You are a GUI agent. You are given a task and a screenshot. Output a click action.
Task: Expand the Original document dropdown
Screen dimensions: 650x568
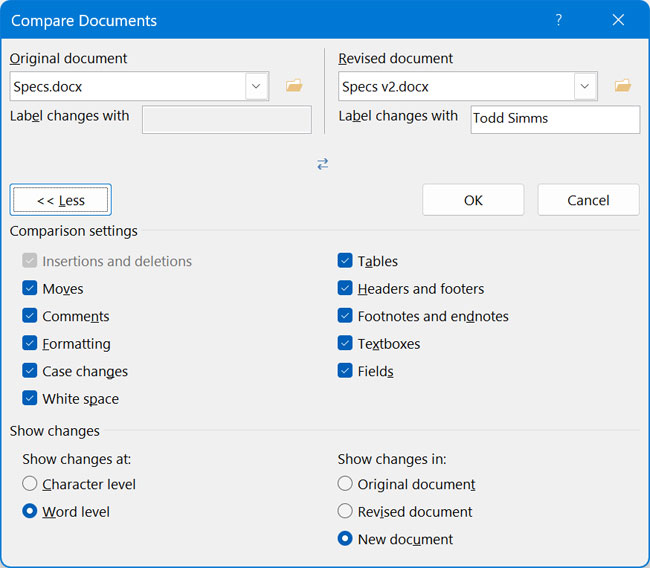coord(256,86)
